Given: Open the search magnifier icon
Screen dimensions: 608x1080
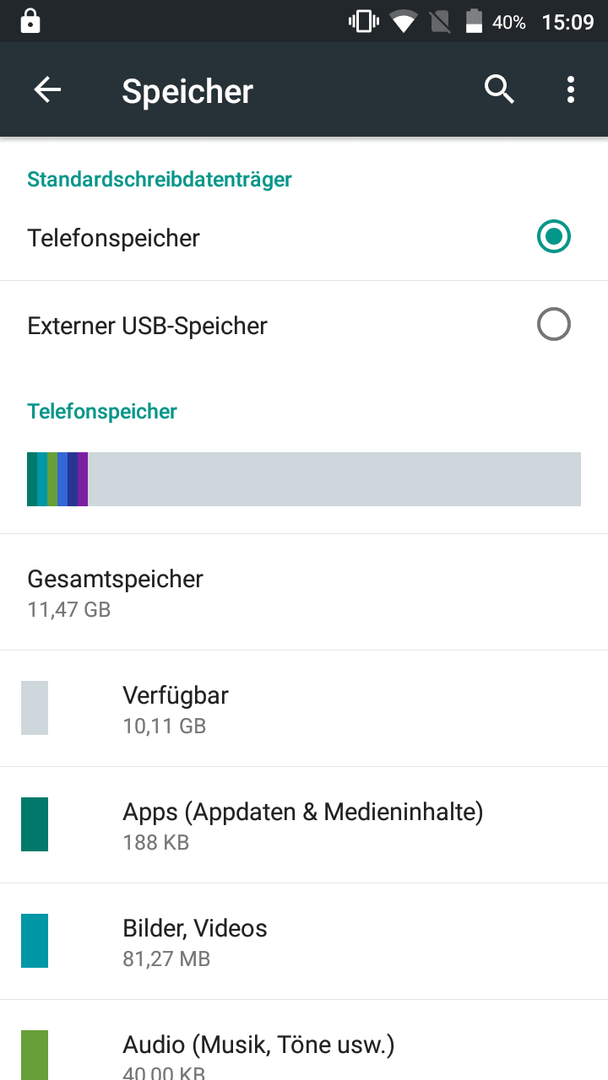Looking at the screenshot, I should pyautogui.click(x=499, y=90).
